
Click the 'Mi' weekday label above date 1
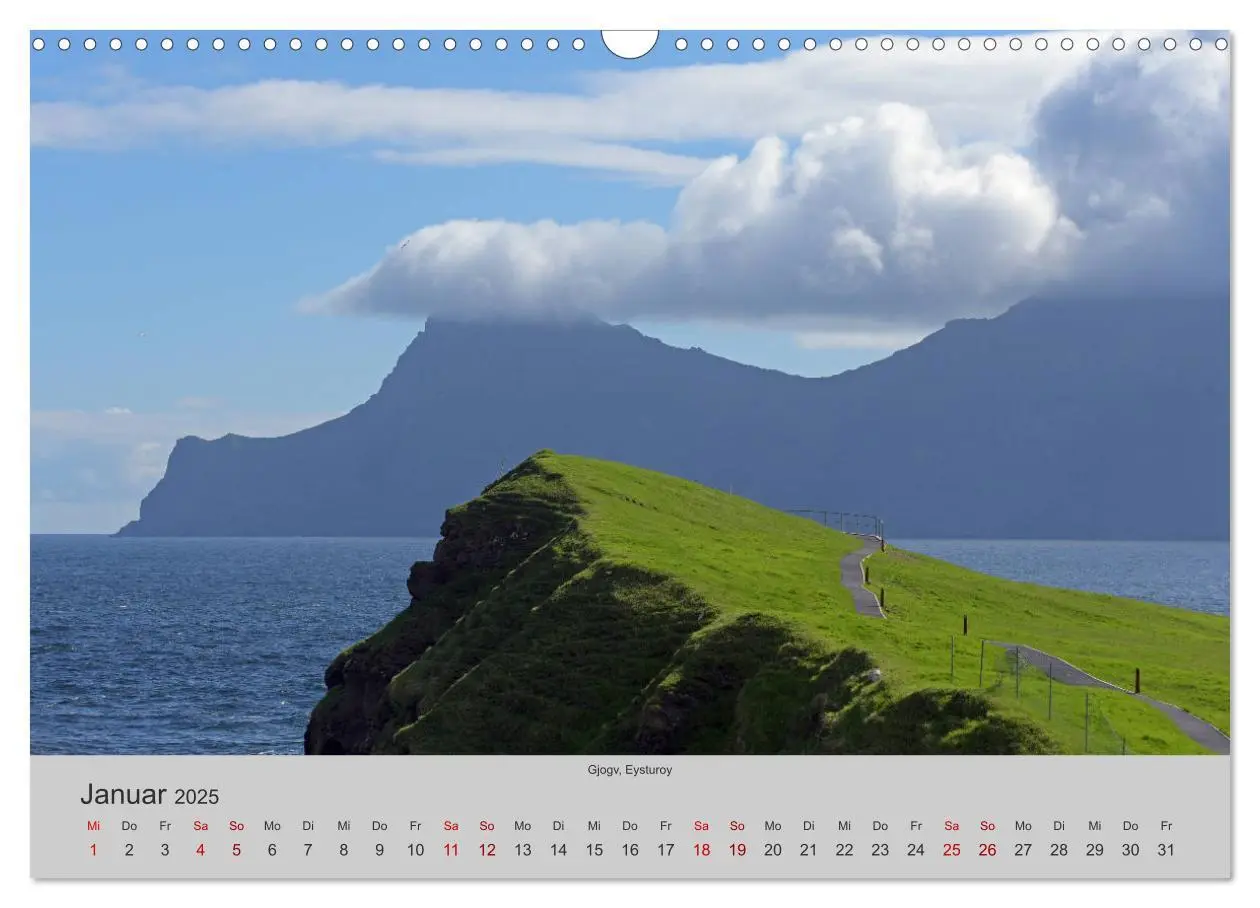(x=94, y=826)
